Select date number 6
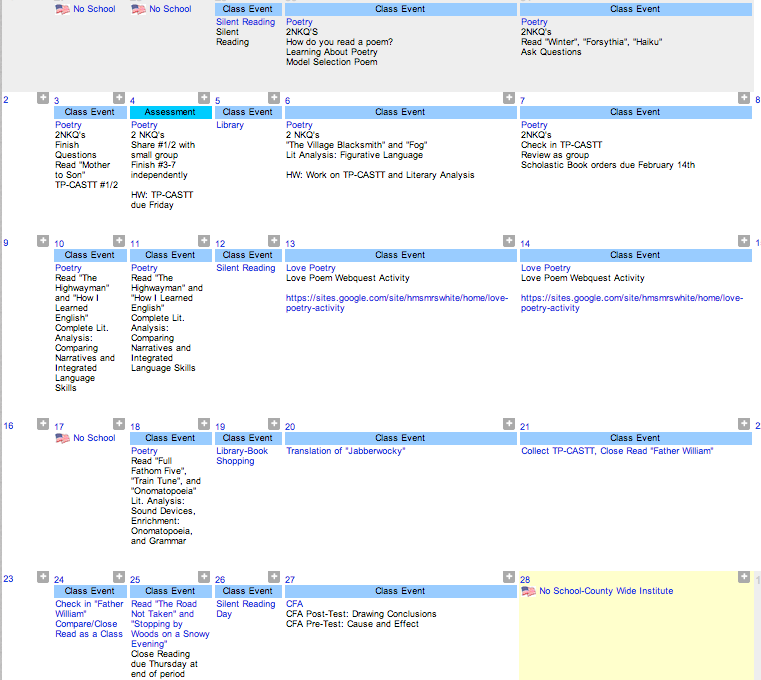Screen dimensions: 761x680 (x=287, y=101)
